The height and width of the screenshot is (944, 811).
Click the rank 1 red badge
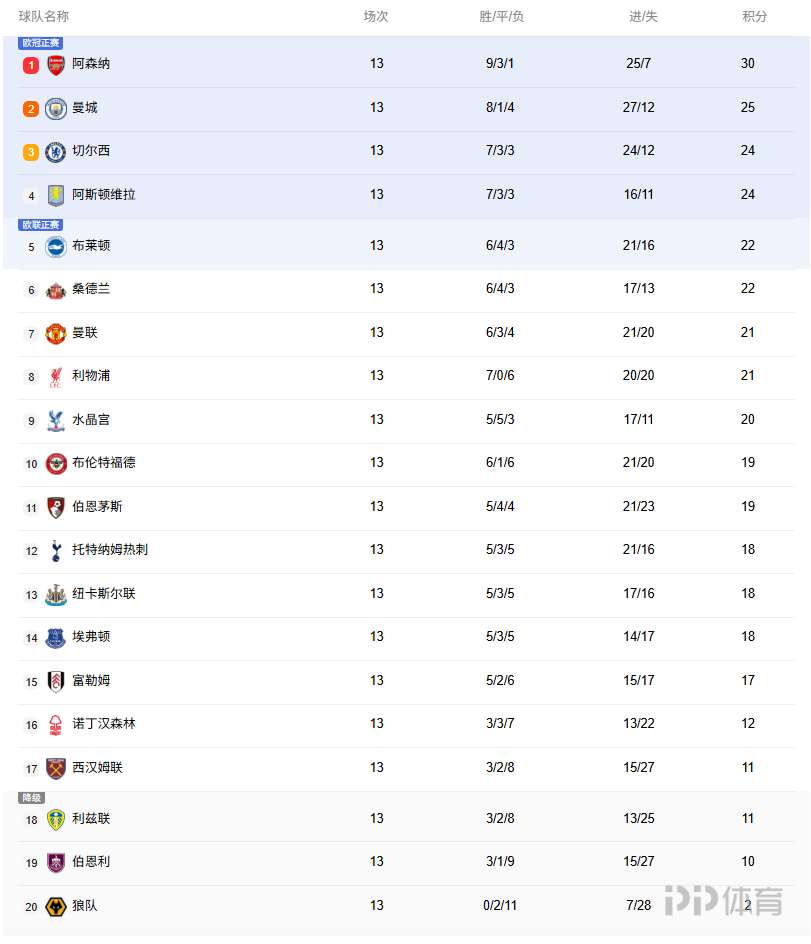pyautogui.click(x=31, y=65)
